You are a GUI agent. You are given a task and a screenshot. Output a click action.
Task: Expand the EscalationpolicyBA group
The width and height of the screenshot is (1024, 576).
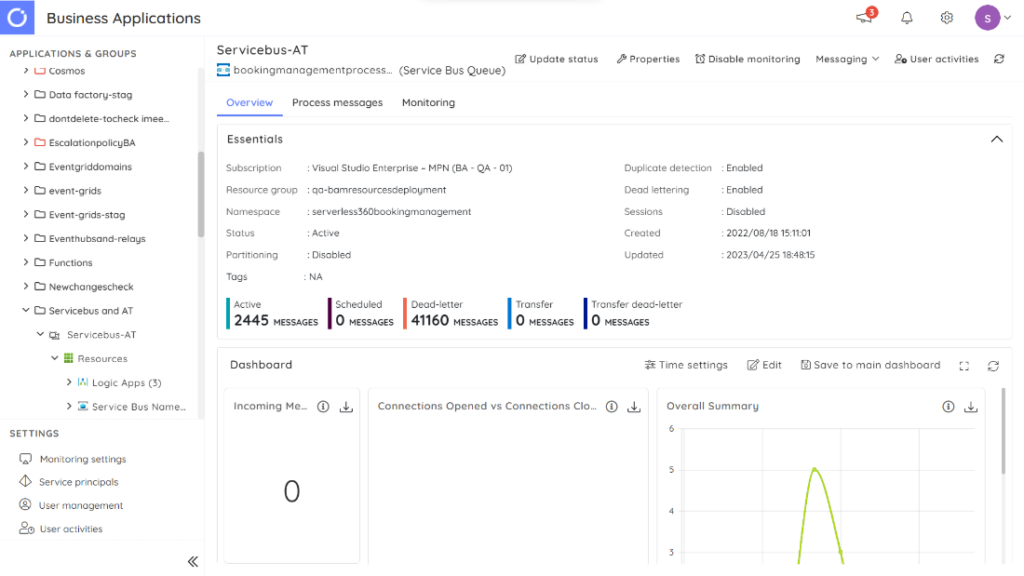click(25, 142)
